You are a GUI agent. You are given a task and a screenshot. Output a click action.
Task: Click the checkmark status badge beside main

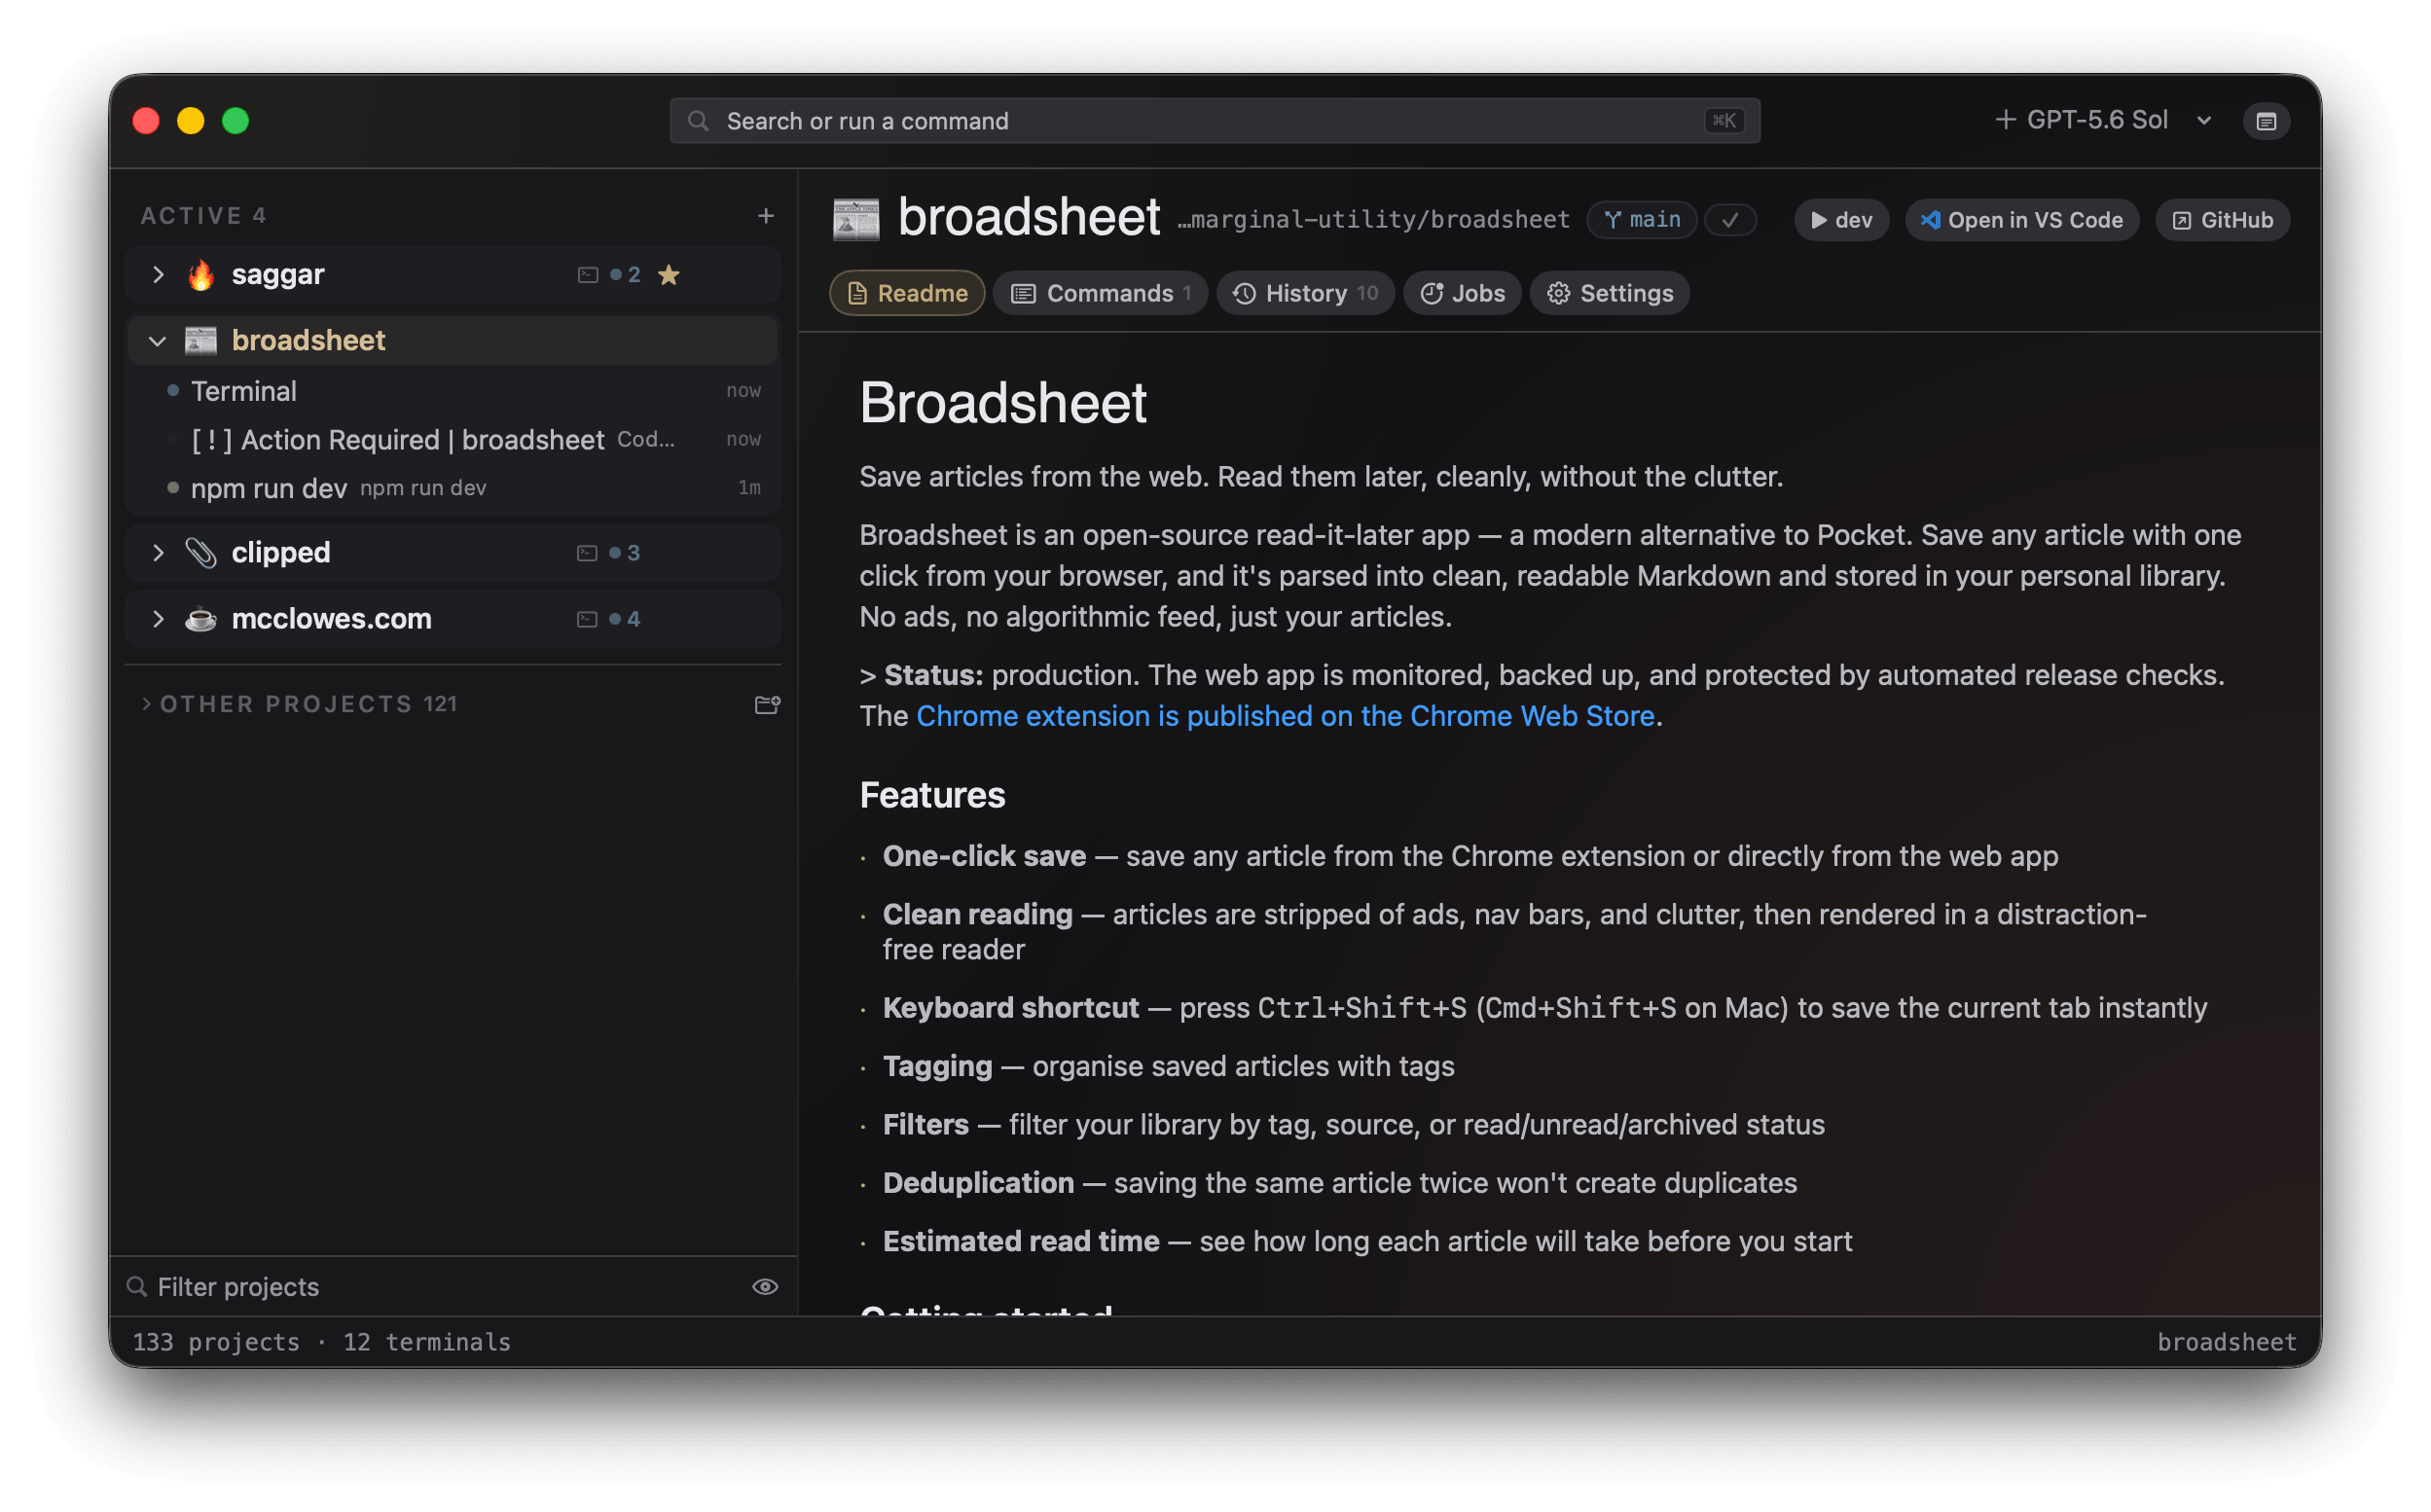[1730, 220]
